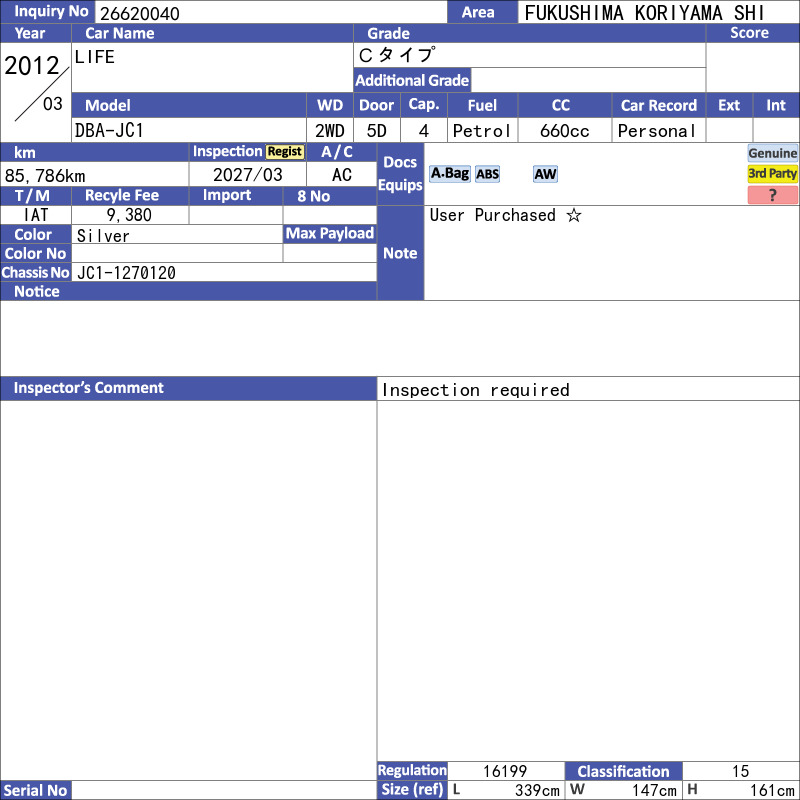This screenshot has height=800, width=800.
Task: Click the red question mark tag
Action: [772, 195]
